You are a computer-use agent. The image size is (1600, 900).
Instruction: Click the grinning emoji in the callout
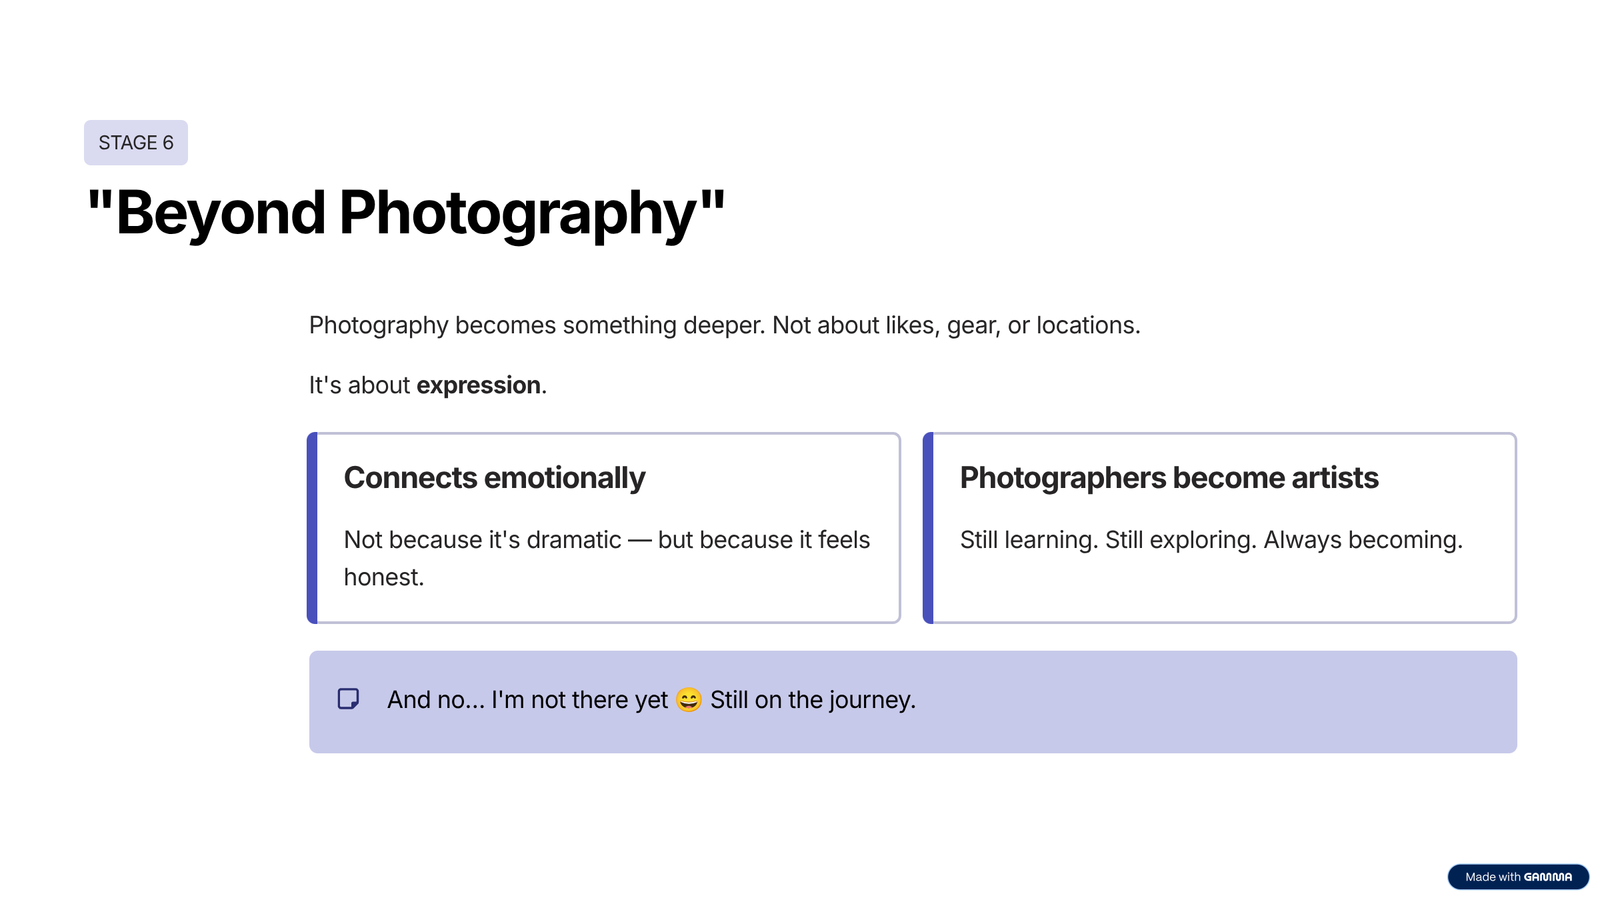pyautogui.click(x=689, y=700)
